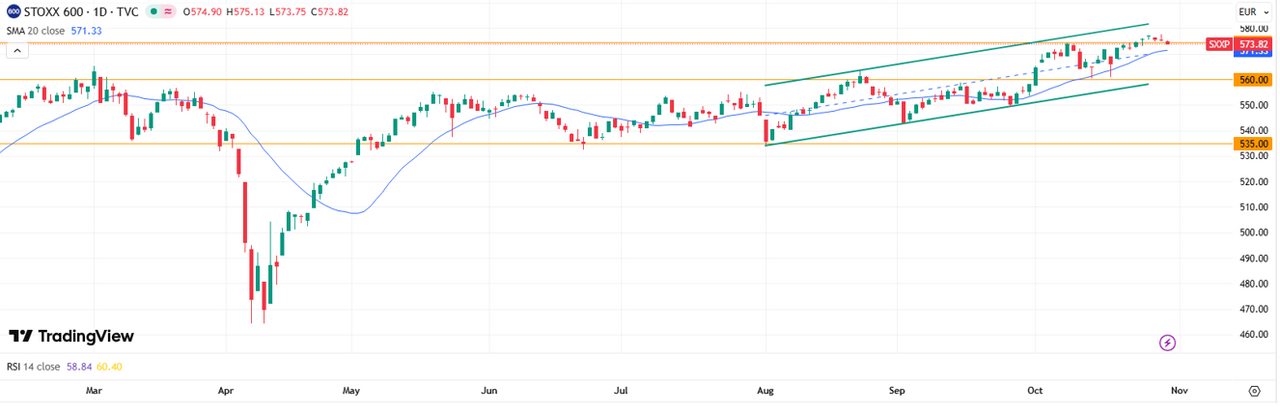Click the SXXP price label tag
Image resolution: width=1280 pixels, height=407 pixels.
click(x=1217, y=45)
